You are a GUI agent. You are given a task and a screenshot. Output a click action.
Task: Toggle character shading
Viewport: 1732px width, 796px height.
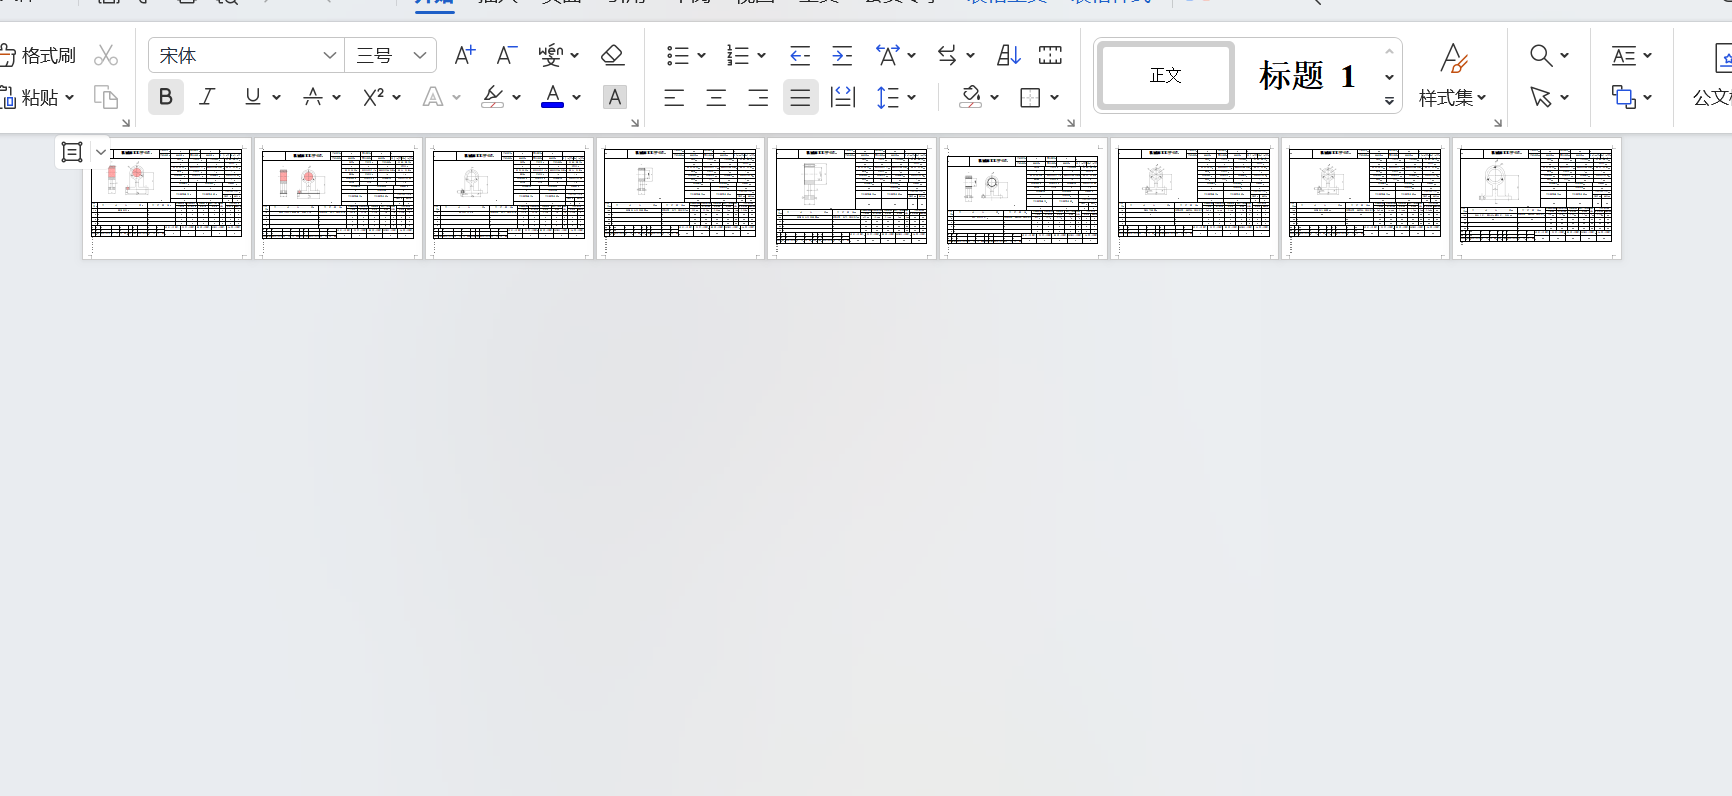[x=615, y=97]
